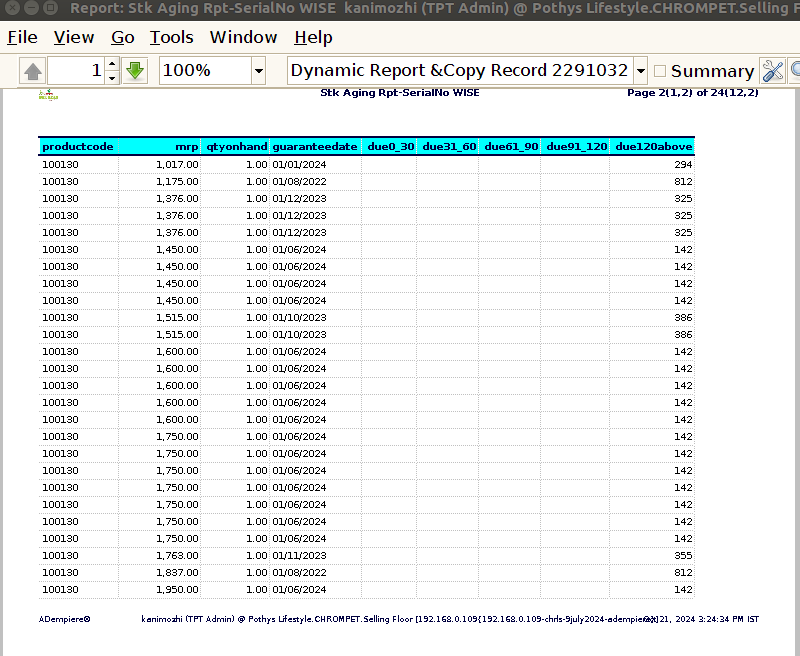Enable the Summary checkbox
Screen dimensions: 800x656
pyautogui.click(x=660, y=71)
